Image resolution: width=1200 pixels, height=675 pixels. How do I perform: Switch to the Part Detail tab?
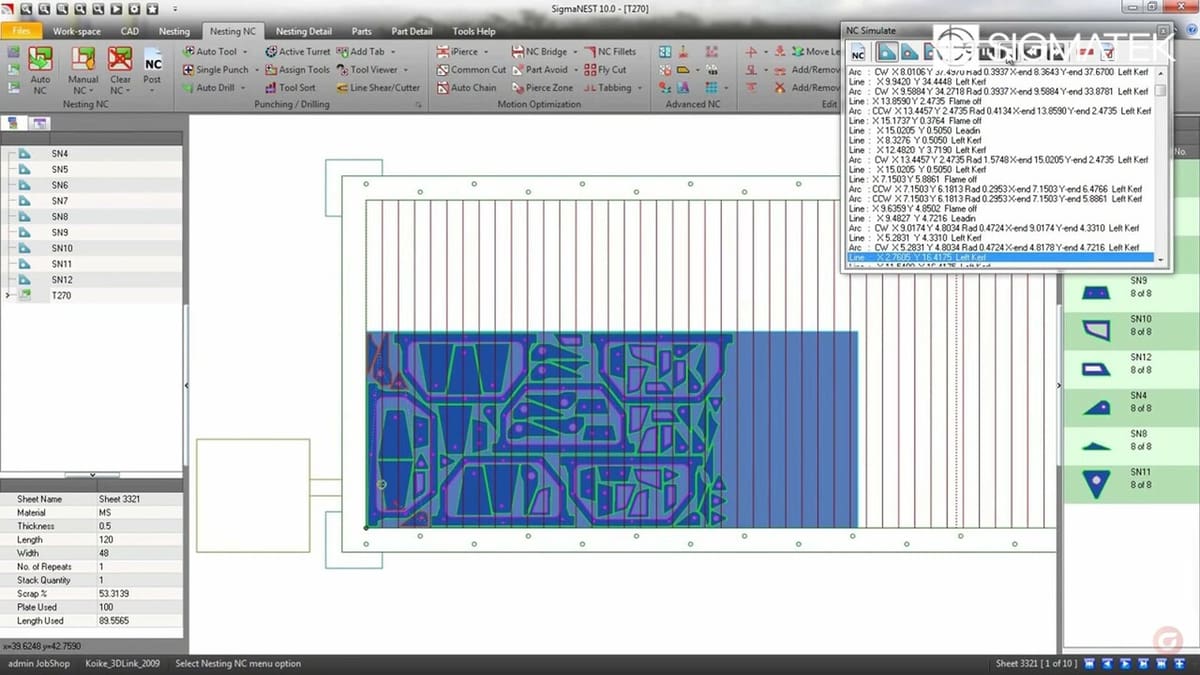point(412,31)
